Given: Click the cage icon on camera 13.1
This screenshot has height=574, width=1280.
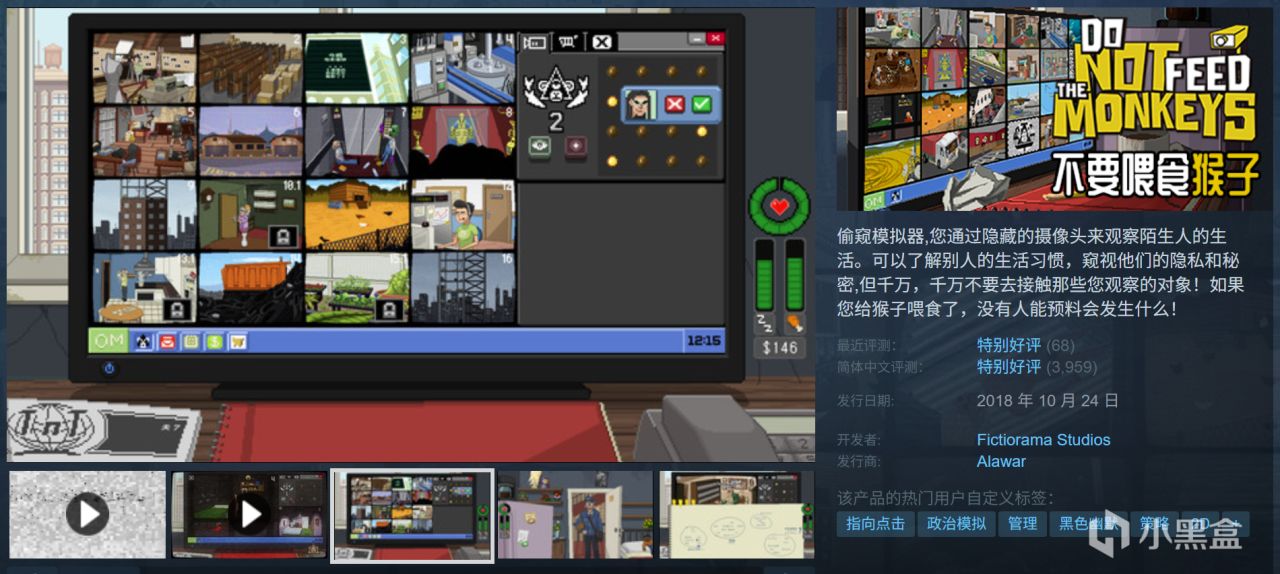Looking at the screenshot, I should pos(177,309).
